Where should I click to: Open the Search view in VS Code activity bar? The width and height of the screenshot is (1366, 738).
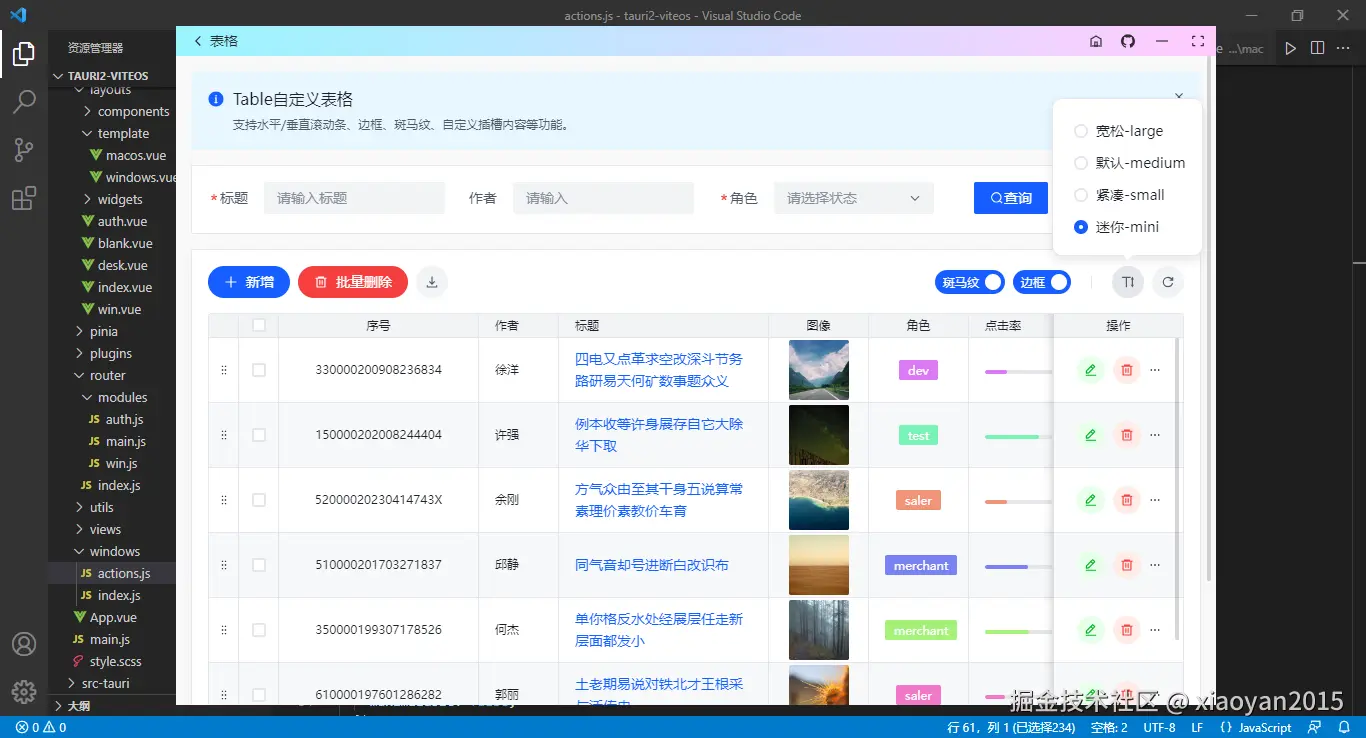coord(24,102)
